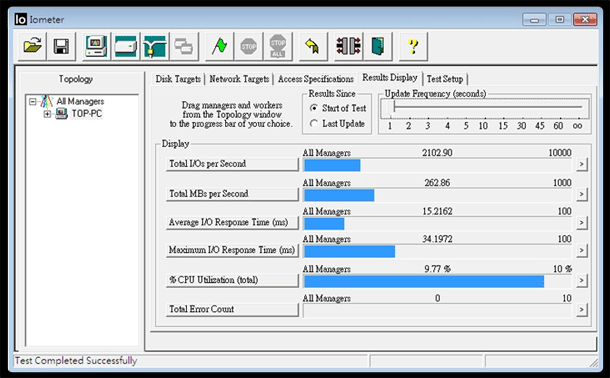Click the 262.86 MBs value
Screen dimensions: 610x378
point(437,183)
